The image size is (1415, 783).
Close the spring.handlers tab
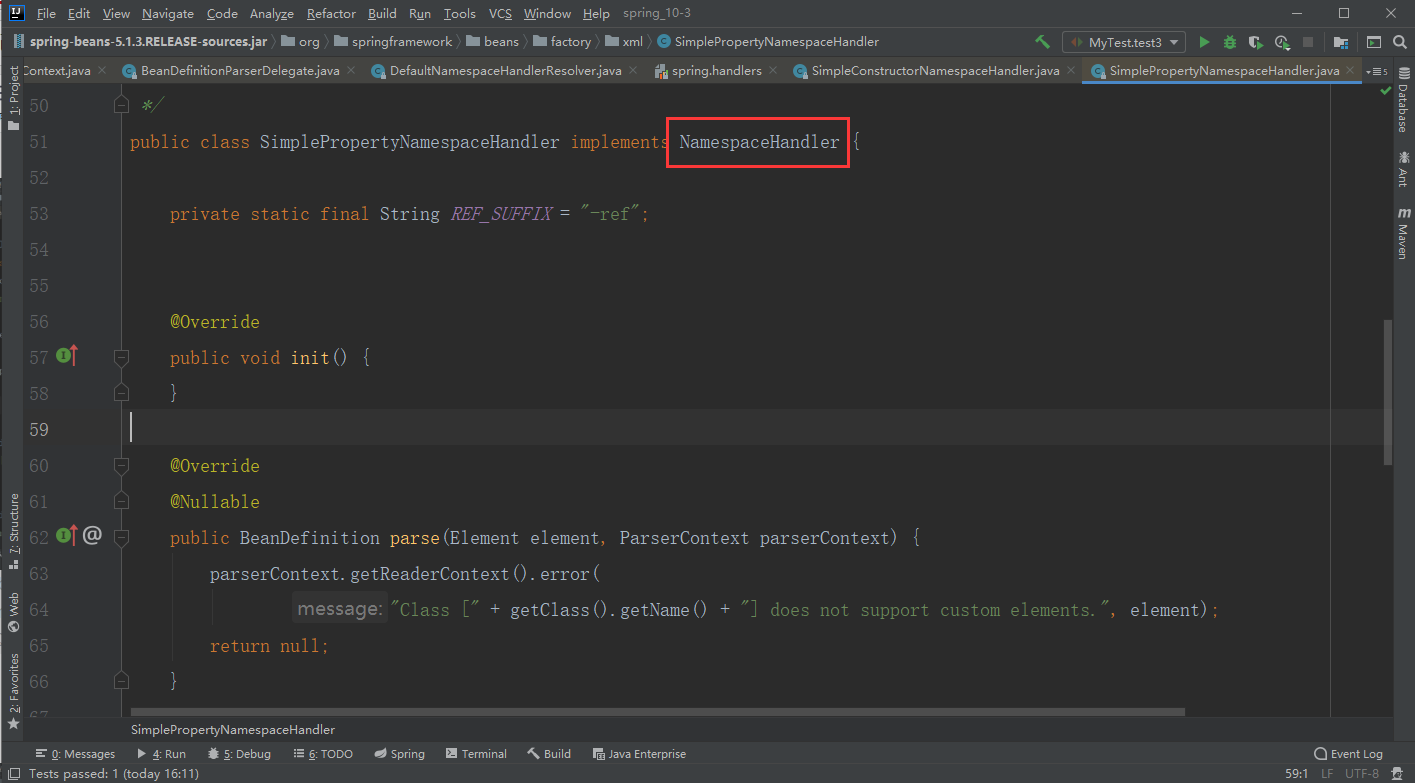pos(773,71)
